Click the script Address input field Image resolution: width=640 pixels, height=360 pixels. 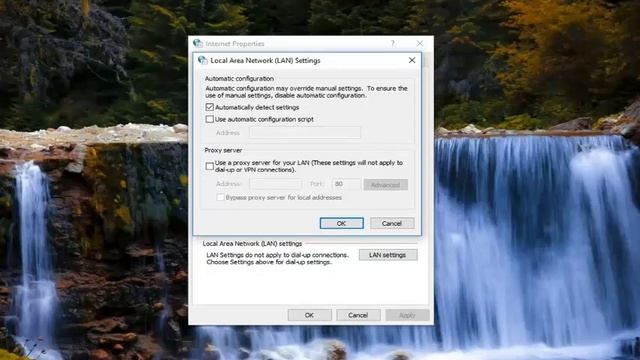305,133
